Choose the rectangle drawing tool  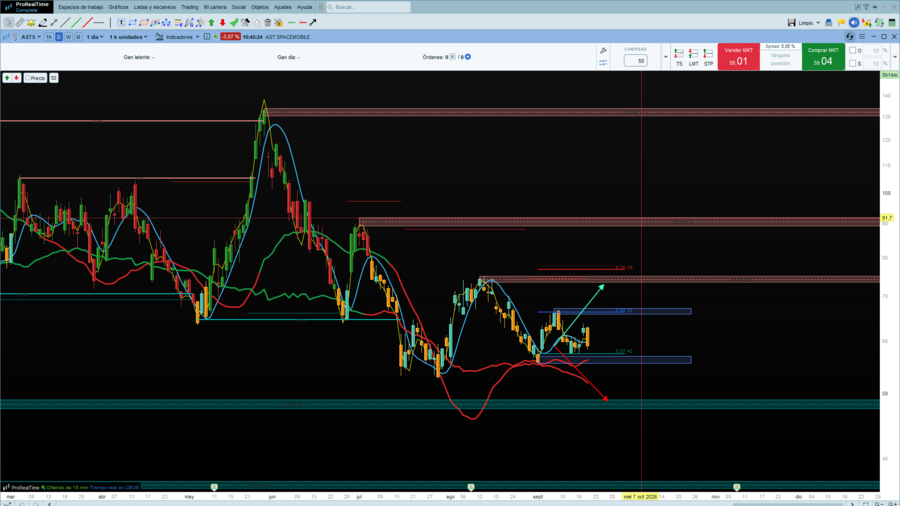click(133, 22)
